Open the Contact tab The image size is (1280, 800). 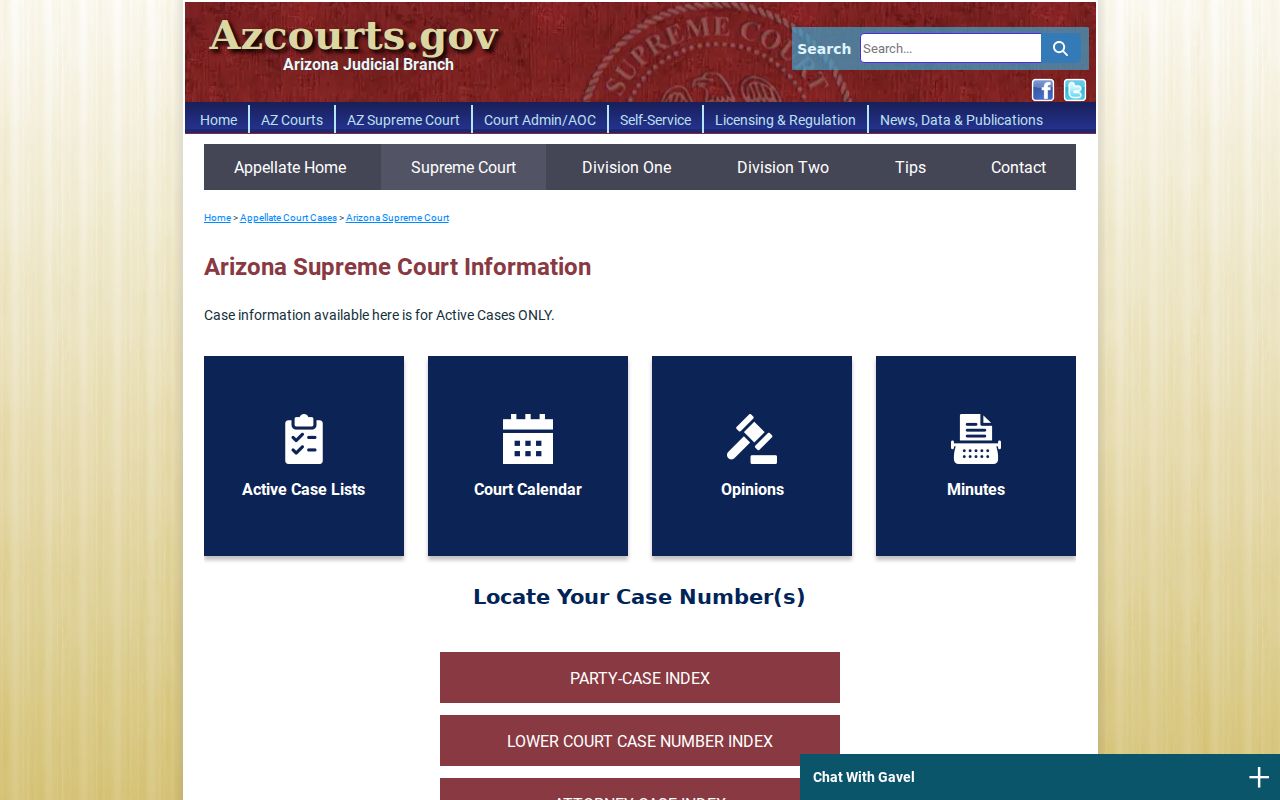coord(1018,167)
